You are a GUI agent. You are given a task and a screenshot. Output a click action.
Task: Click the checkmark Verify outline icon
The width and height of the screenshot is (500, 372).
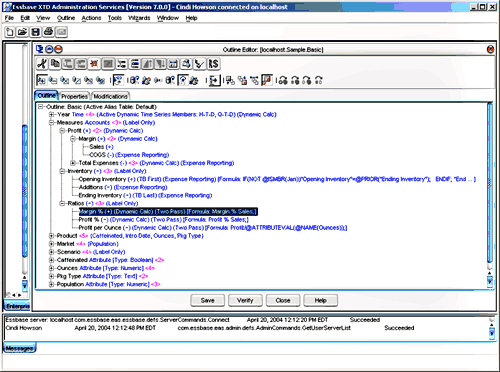(200, 64)
